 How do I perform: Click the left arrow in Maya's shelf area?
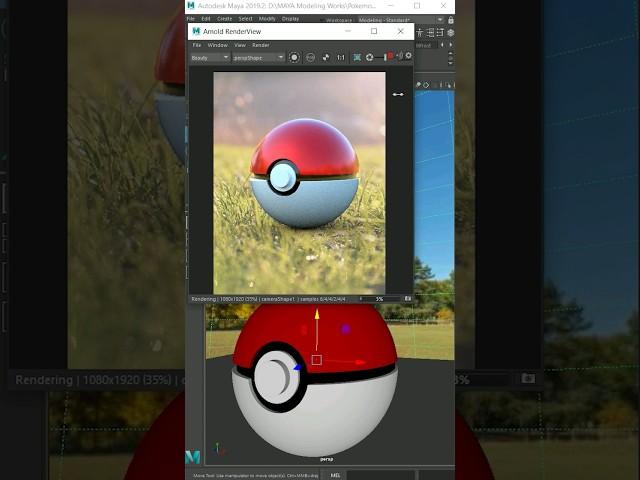pyautogui.click(x=442, y=45)
